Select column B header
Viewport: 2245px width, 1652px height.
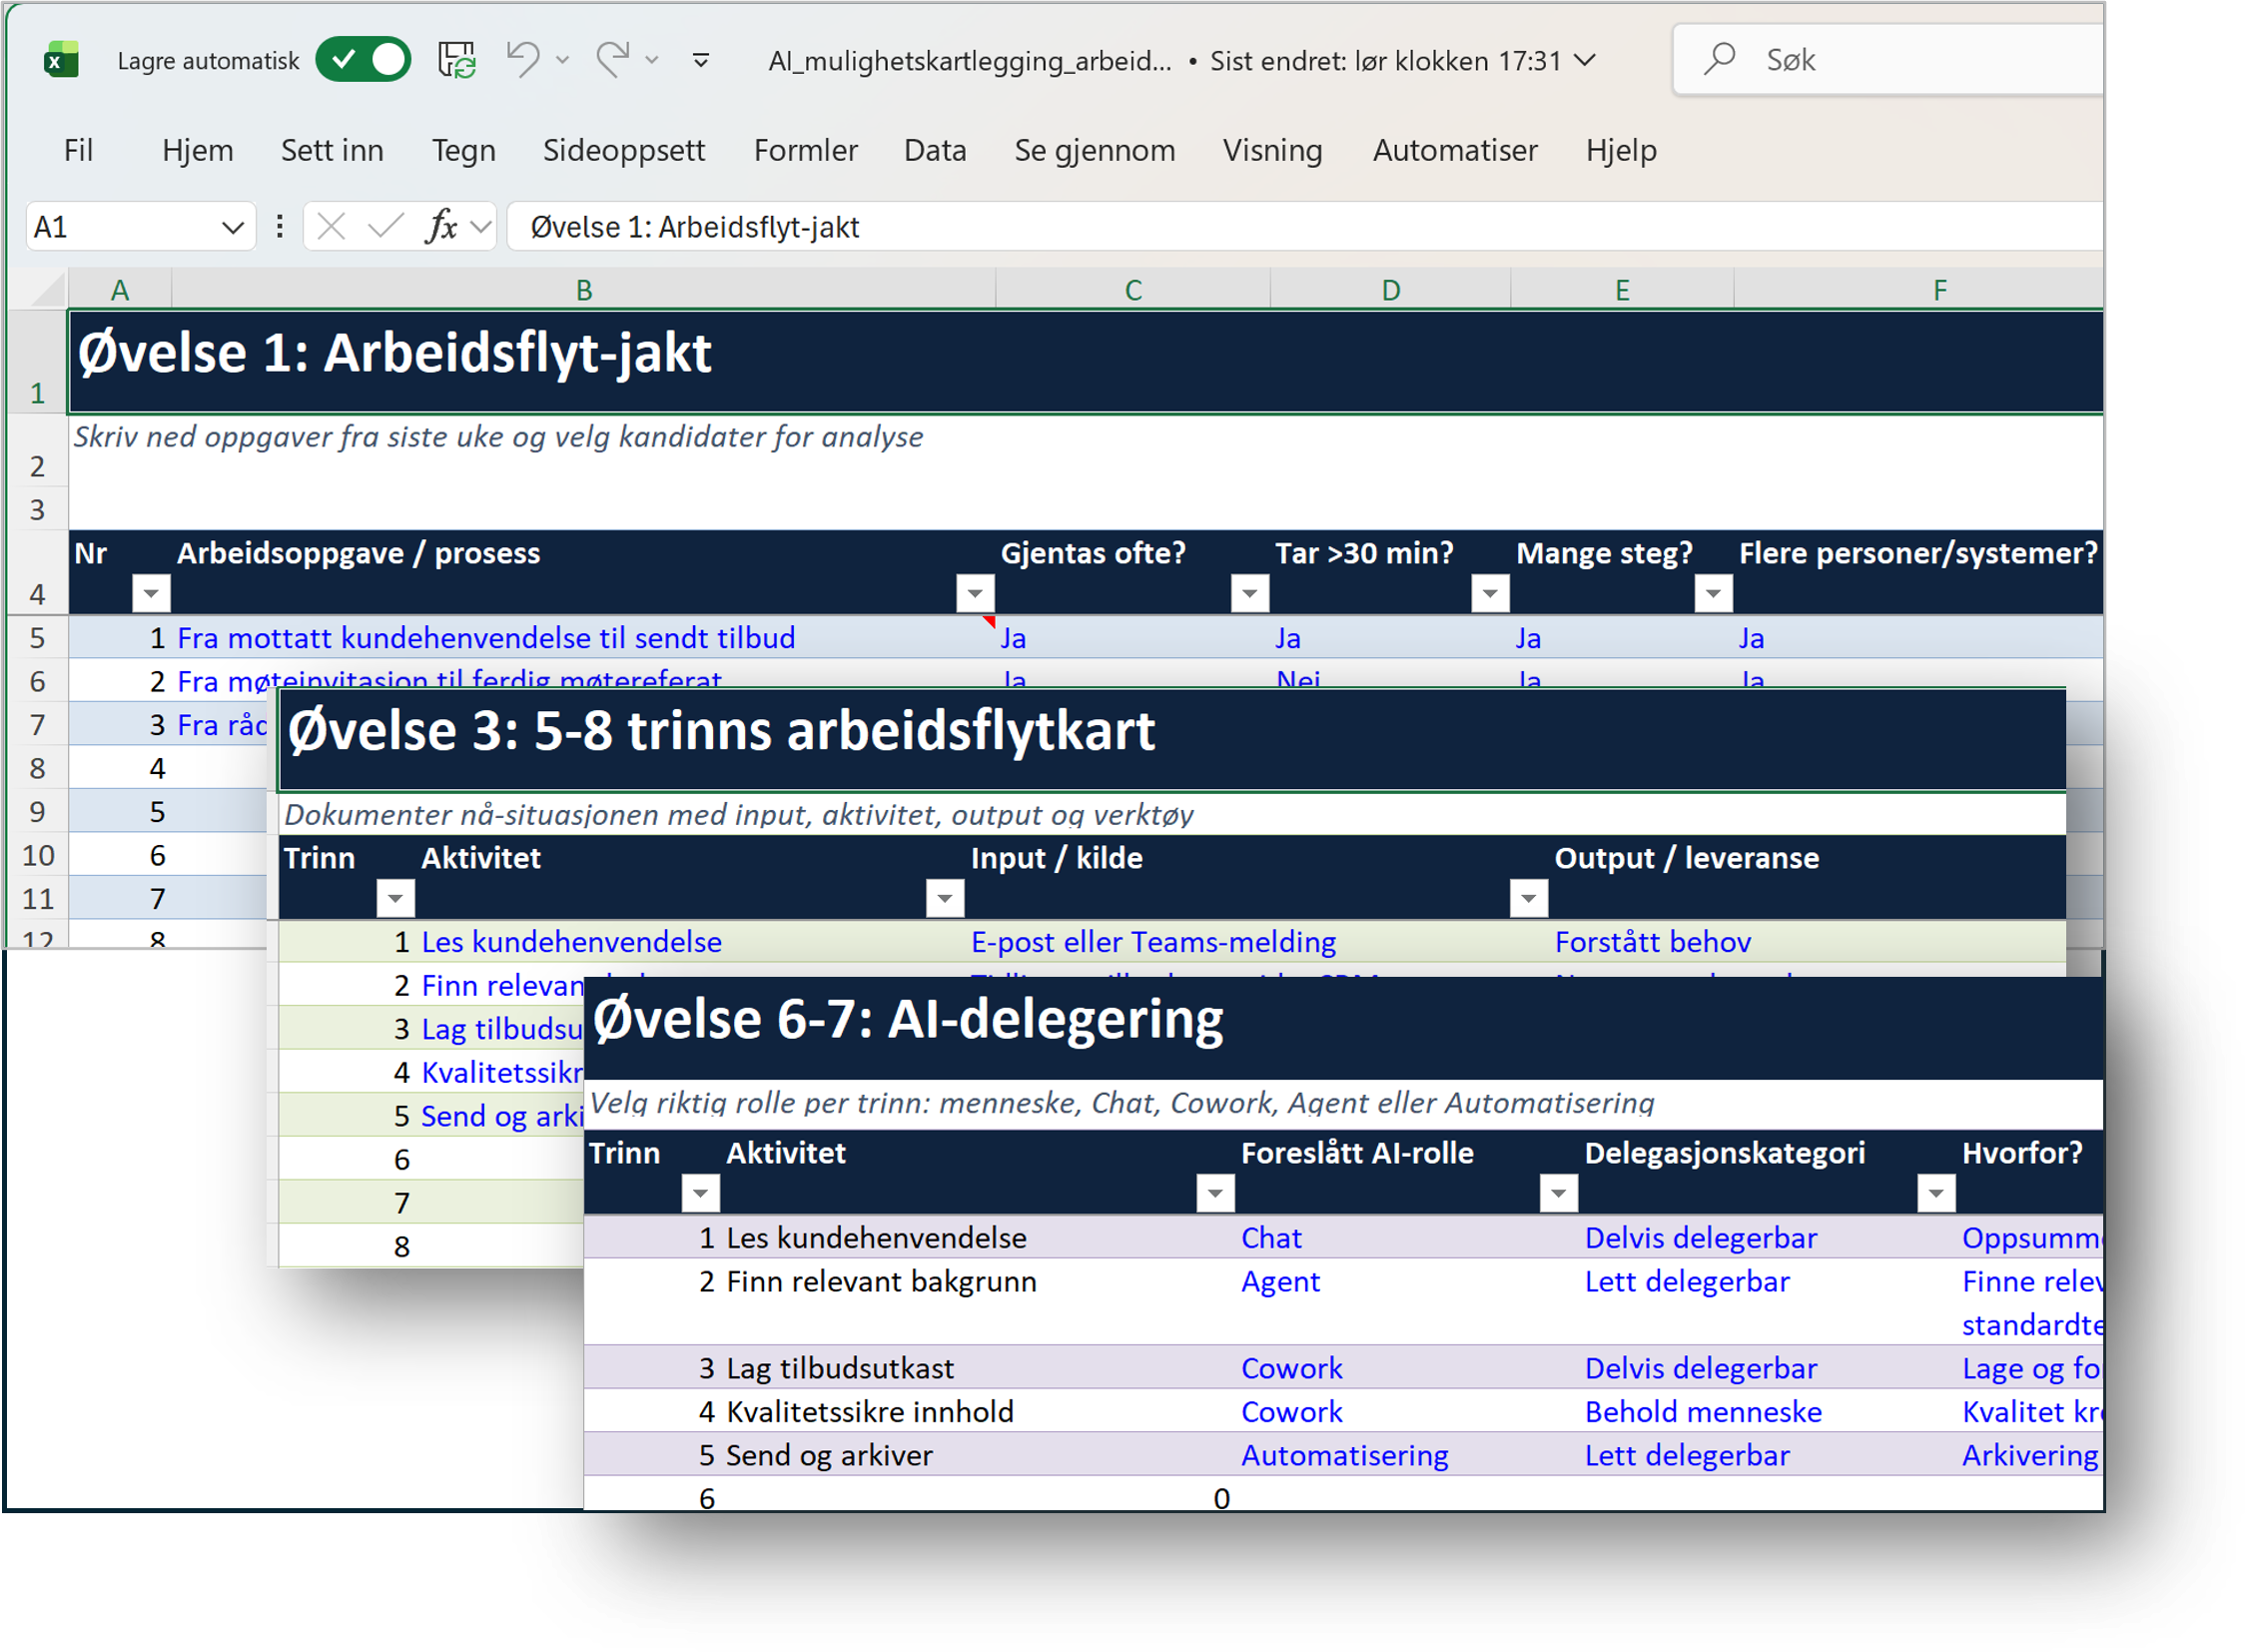(x=584, y=290)
